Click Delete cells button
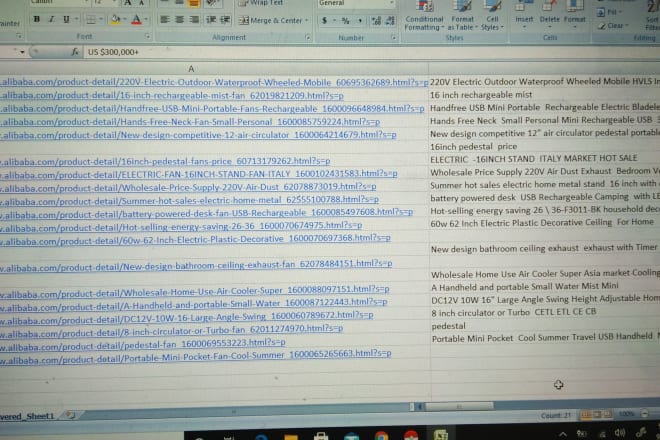The image size is (660, 440). (x=549, y=16)
